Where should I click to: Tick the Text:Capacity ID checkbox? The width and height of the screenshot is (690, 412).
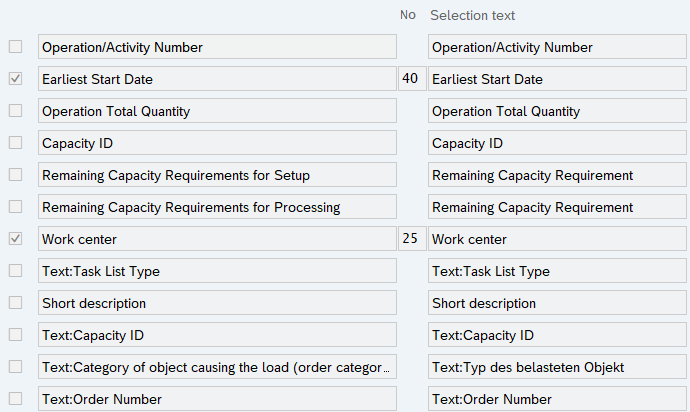[15, 335]
